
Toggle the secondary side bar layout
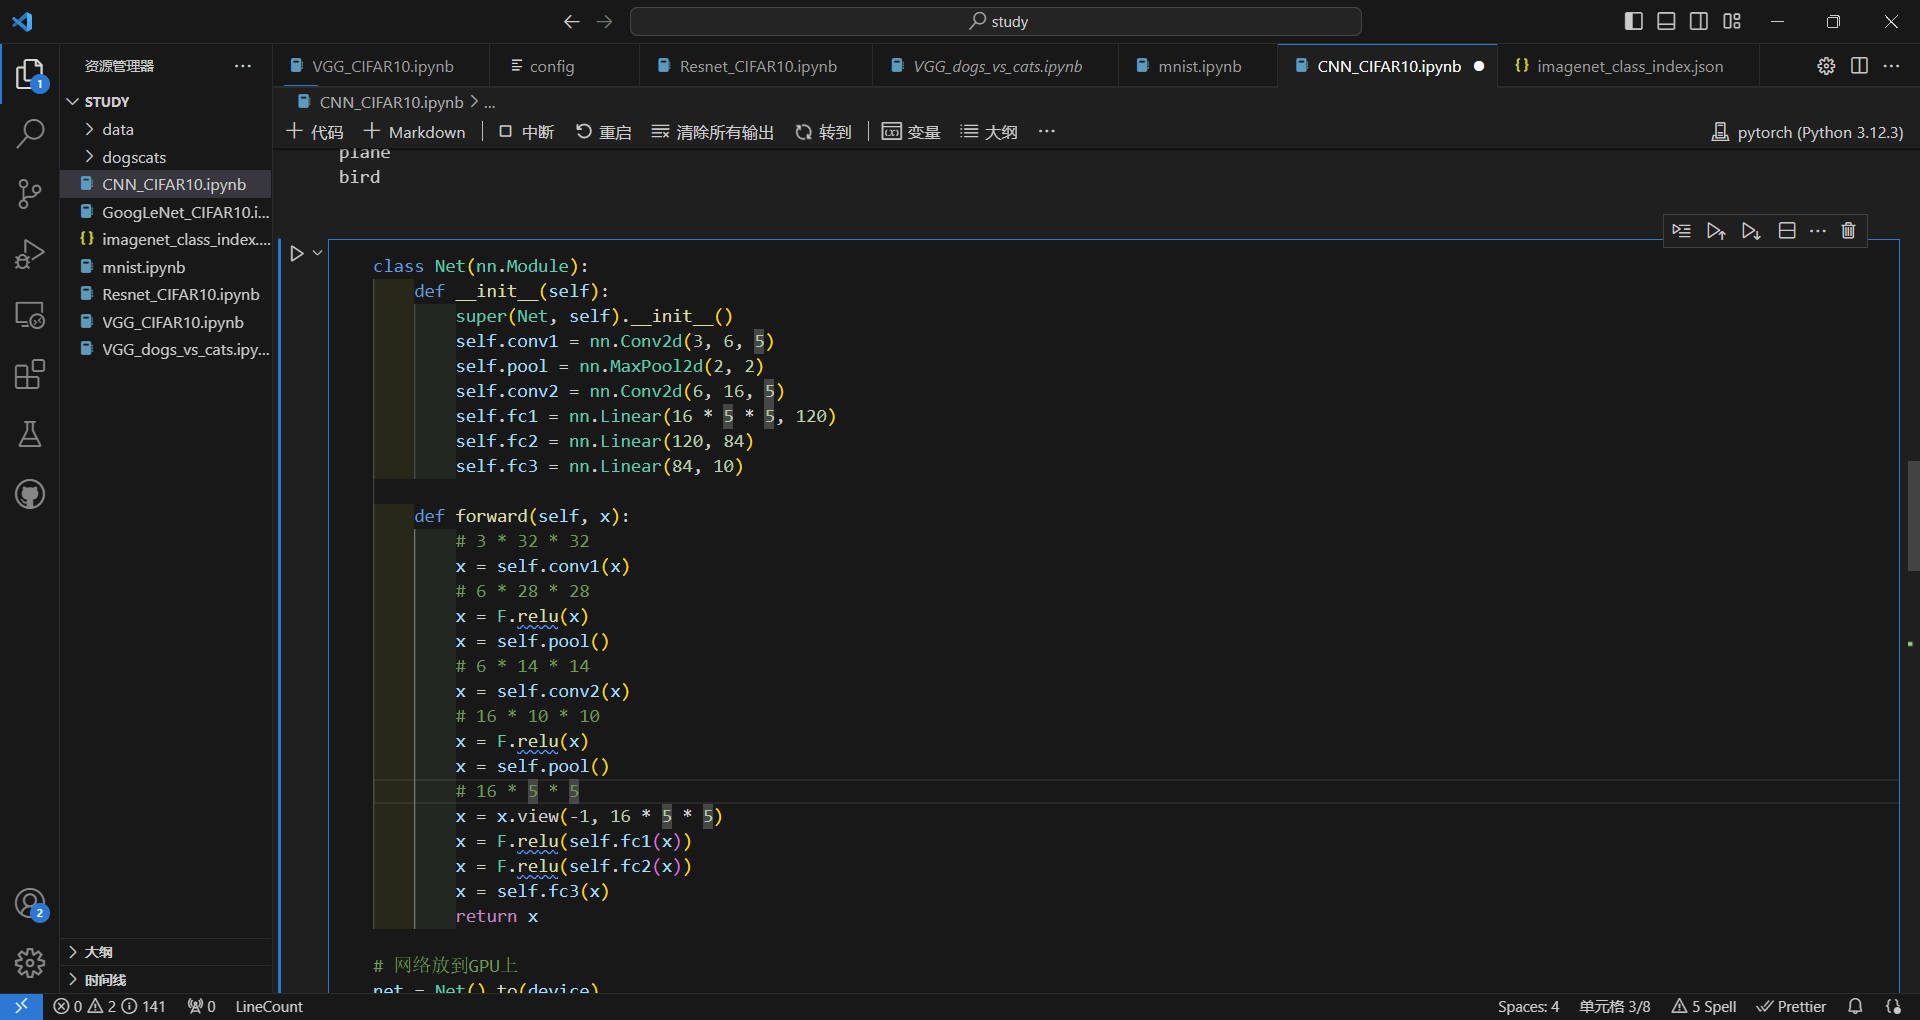pos(1699,21)
